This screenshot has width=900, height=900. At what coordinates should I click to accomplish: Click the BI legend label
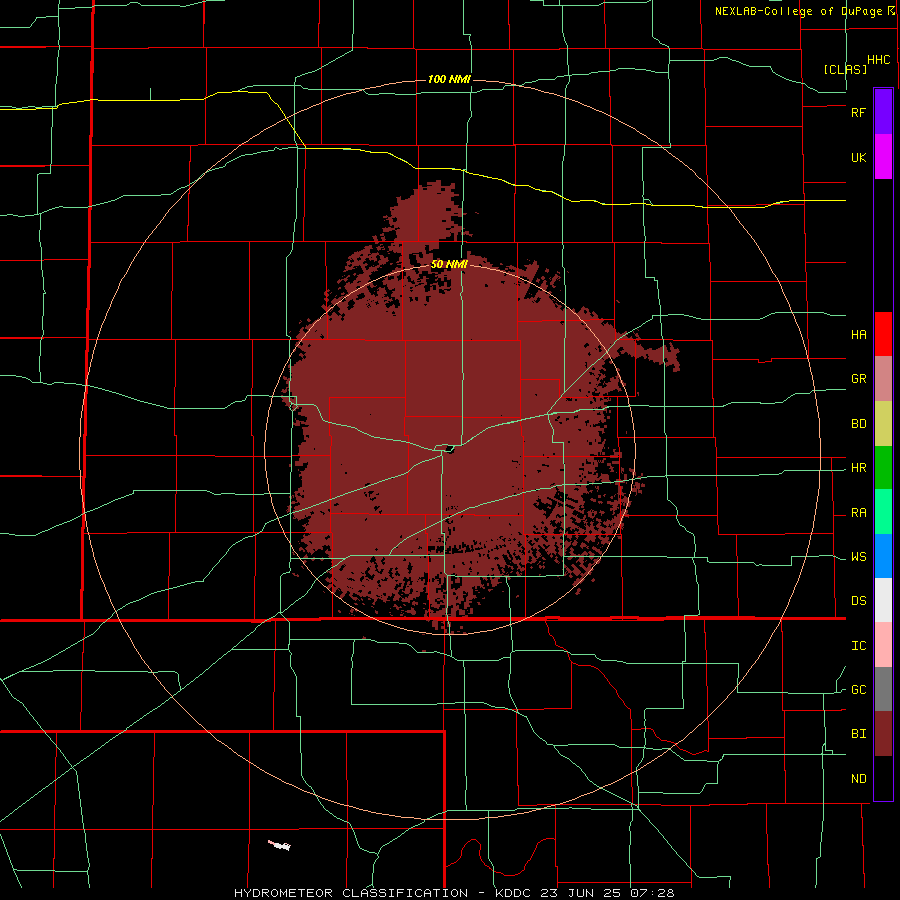click(858, 734)
